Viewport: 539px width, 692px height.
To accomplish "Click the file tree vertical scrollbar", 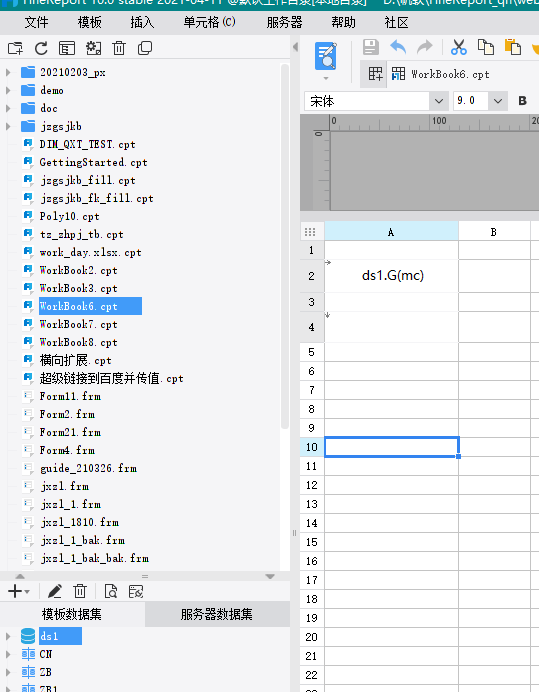I will point(285,246).
